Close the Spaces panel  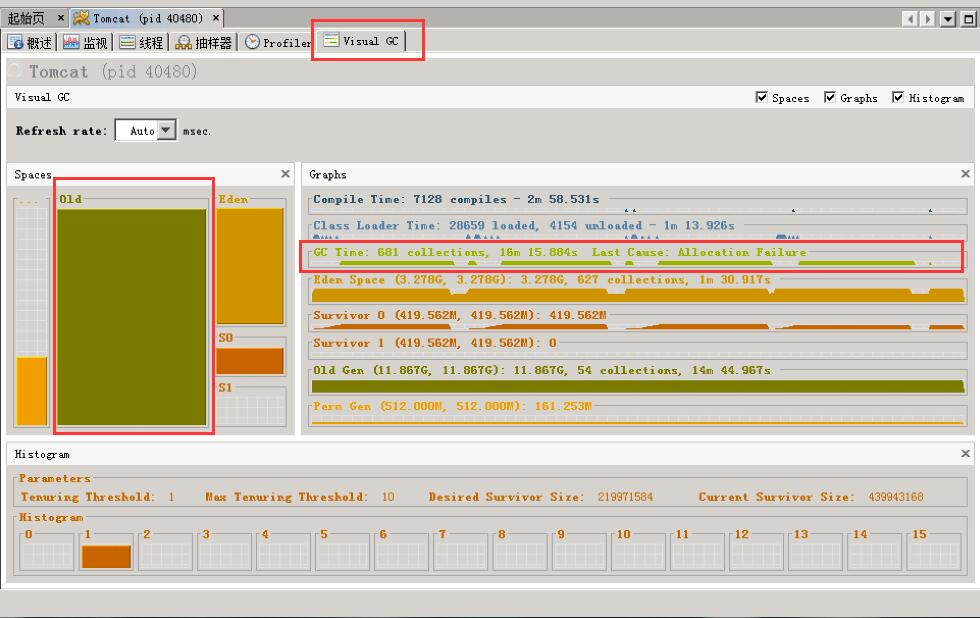(x=285, y=174)
